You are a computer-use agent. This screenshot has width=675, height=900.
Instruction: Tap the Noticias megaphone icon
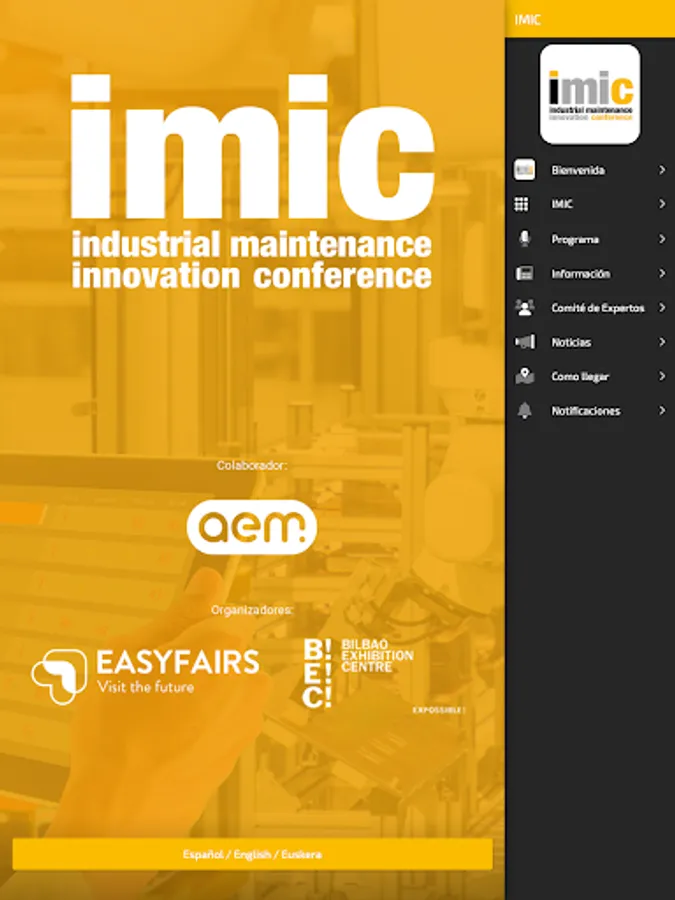525,342
